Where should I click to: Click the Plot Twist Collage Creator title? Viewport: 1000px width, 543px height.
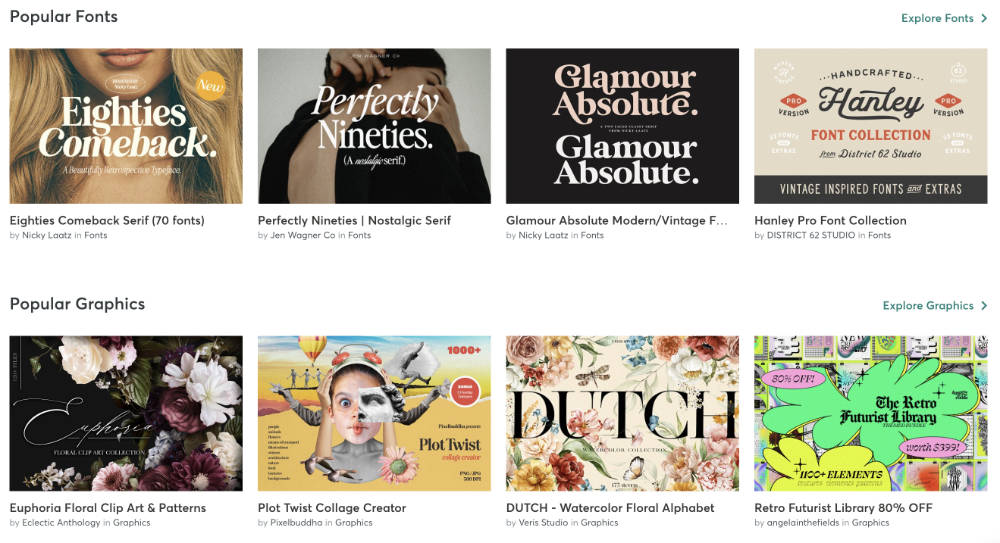pyautogui.click(x=332, y=508)
